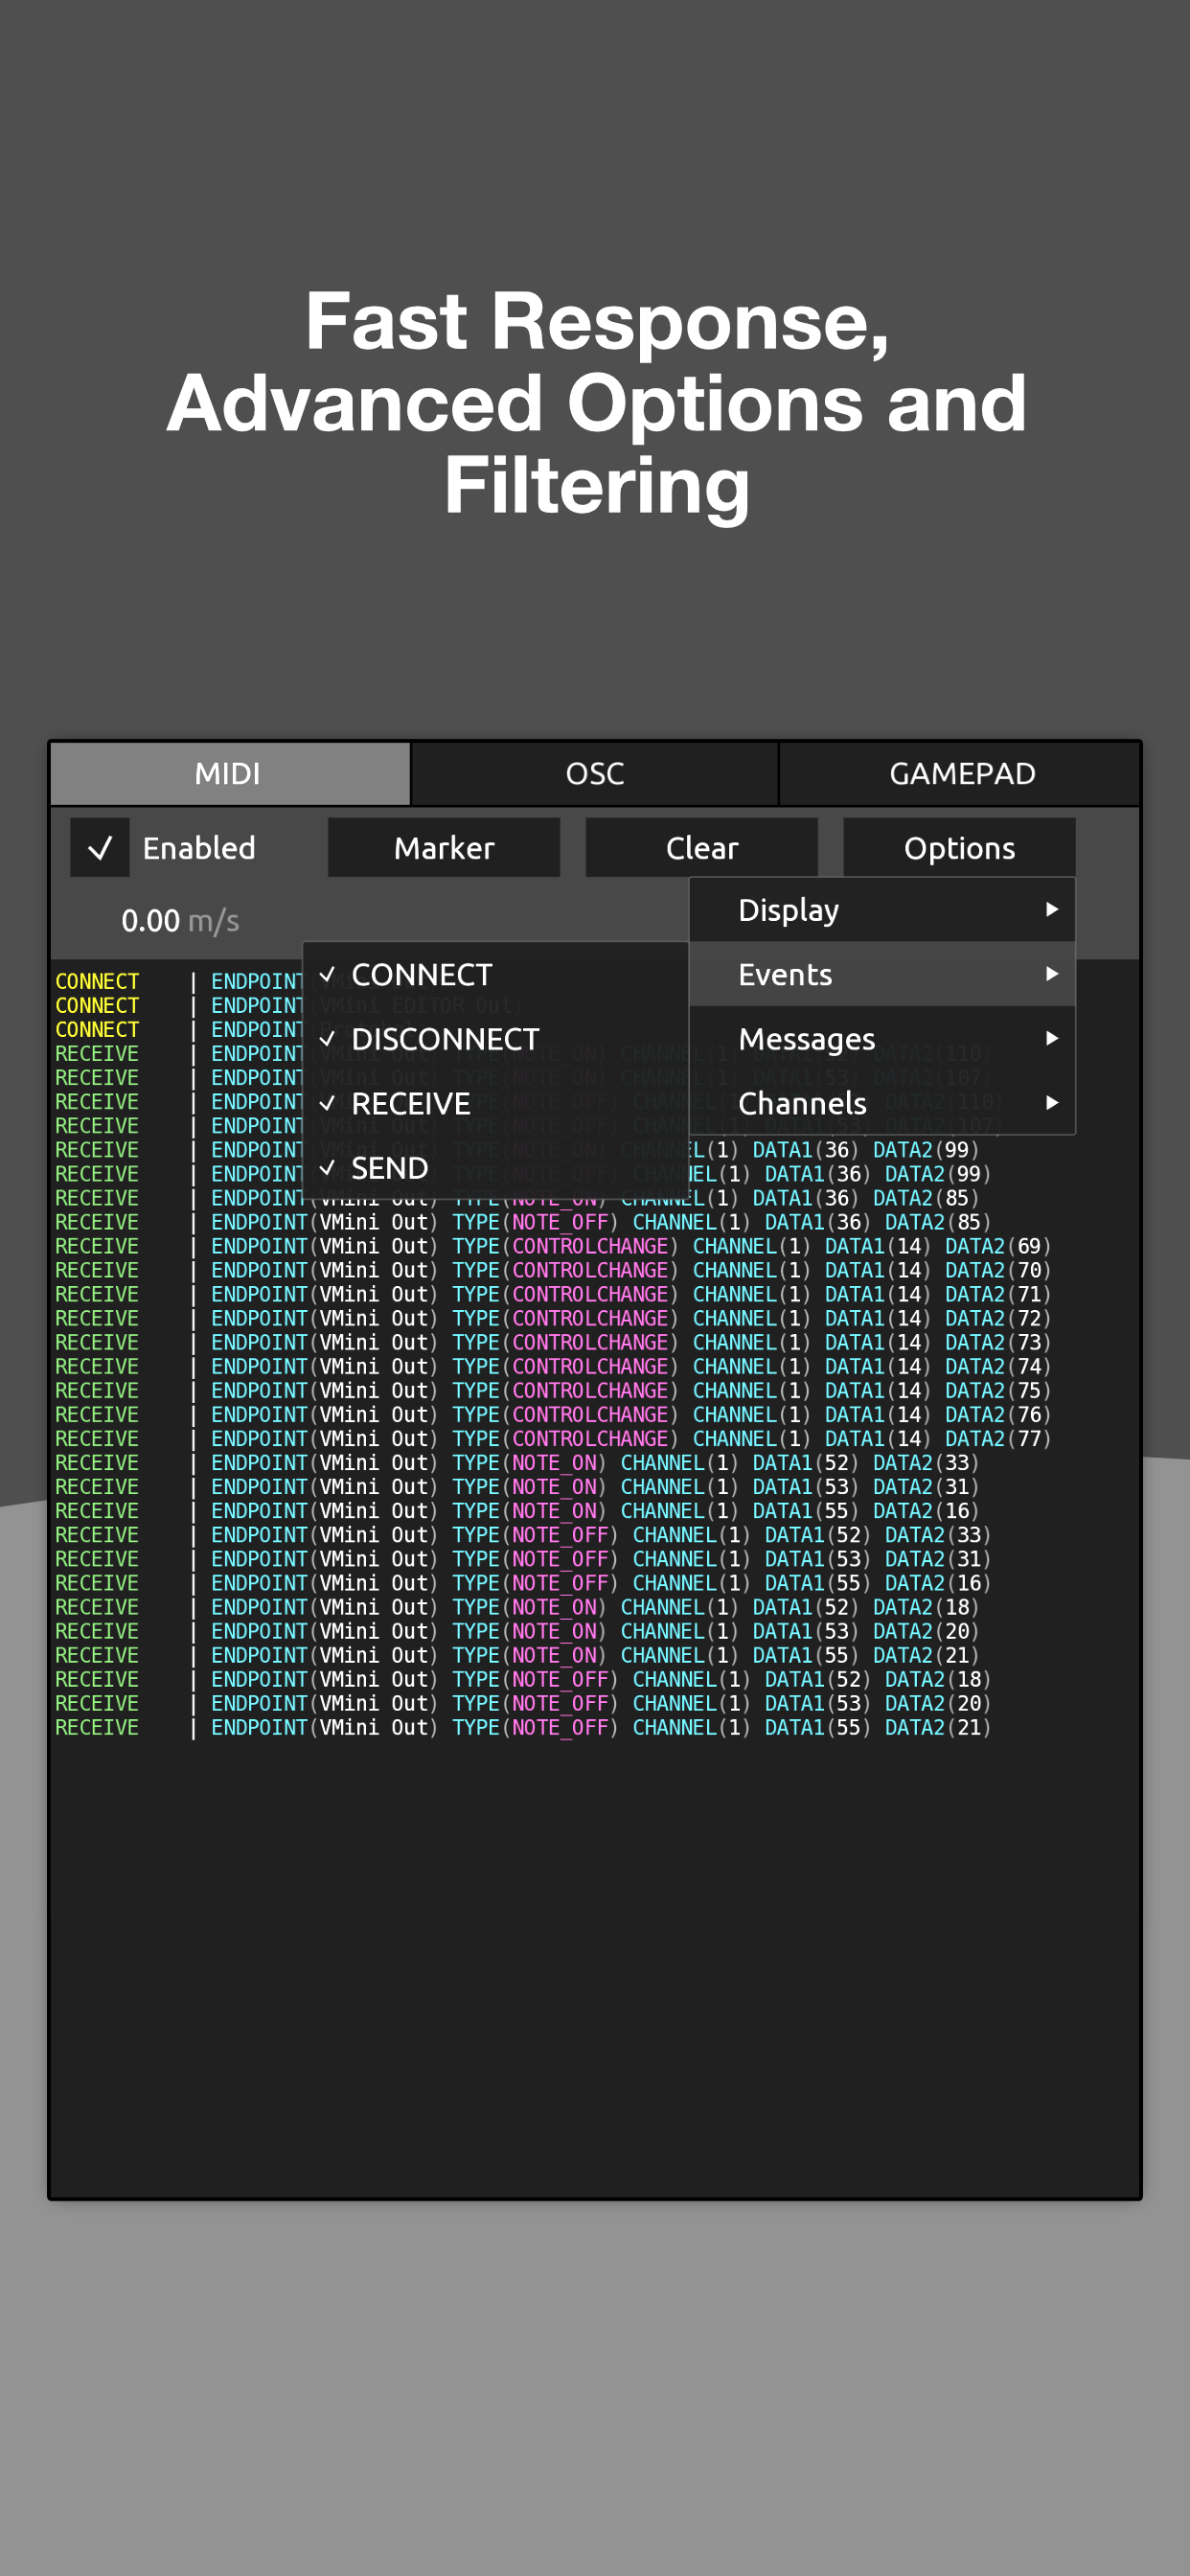Open the Channels menu entry

tap(882, 1103)
